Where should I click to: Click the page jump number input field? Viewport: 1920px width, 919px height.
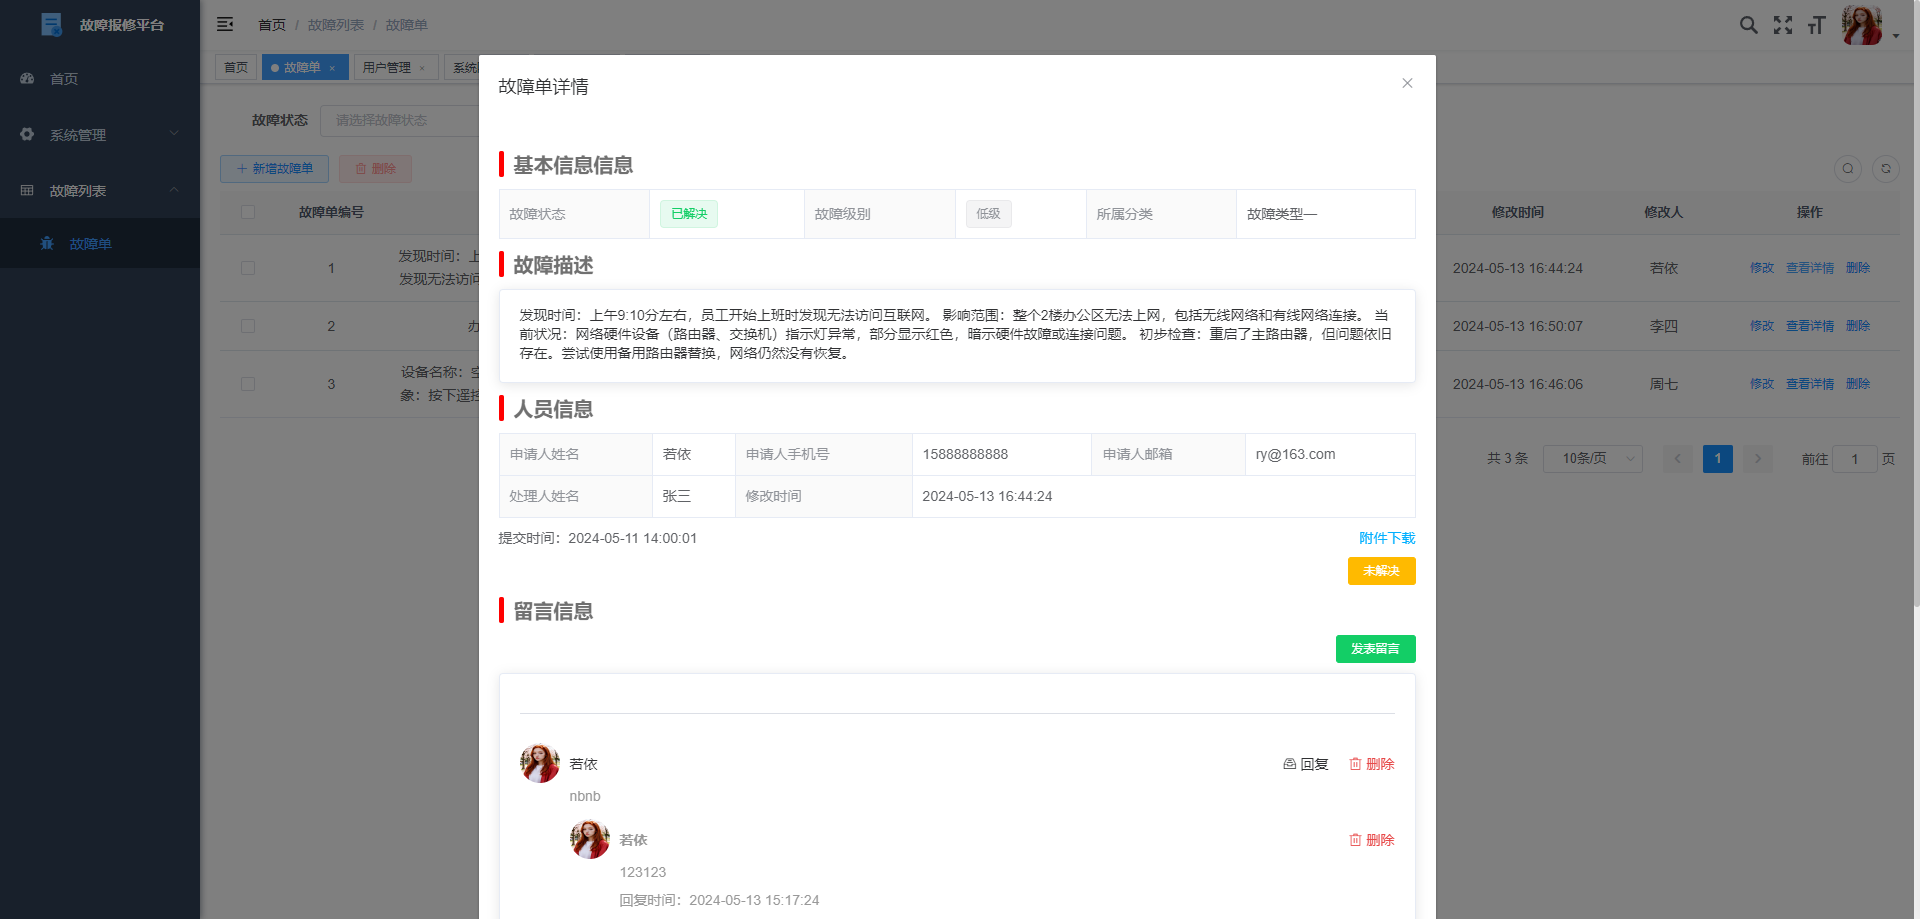point(1854,459)
